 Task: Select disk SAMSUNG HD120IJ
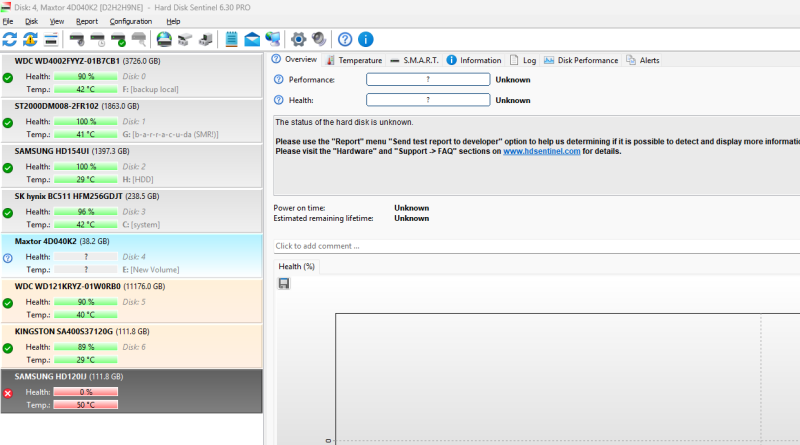coord(132,391)
